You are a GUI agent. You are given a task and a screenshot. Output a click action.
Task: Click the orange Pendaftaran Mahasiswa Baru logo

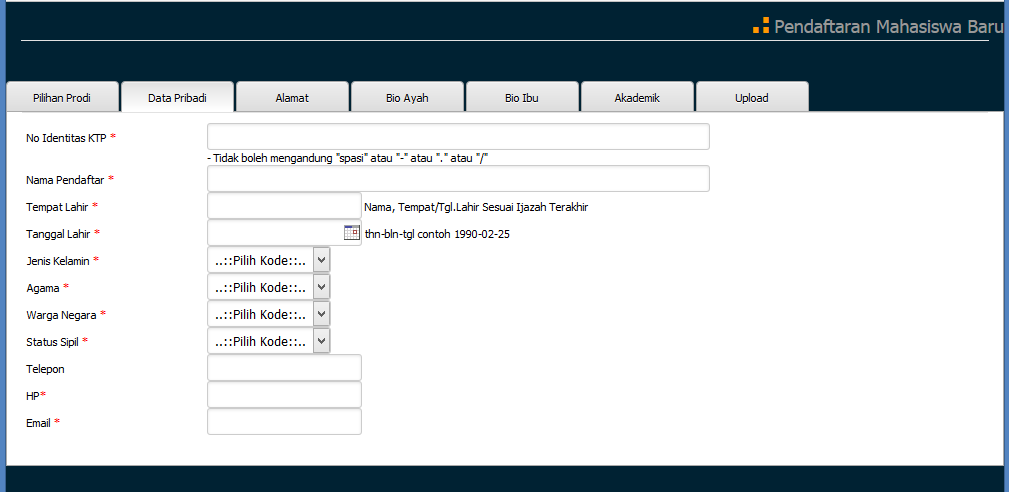click(761, 26)
